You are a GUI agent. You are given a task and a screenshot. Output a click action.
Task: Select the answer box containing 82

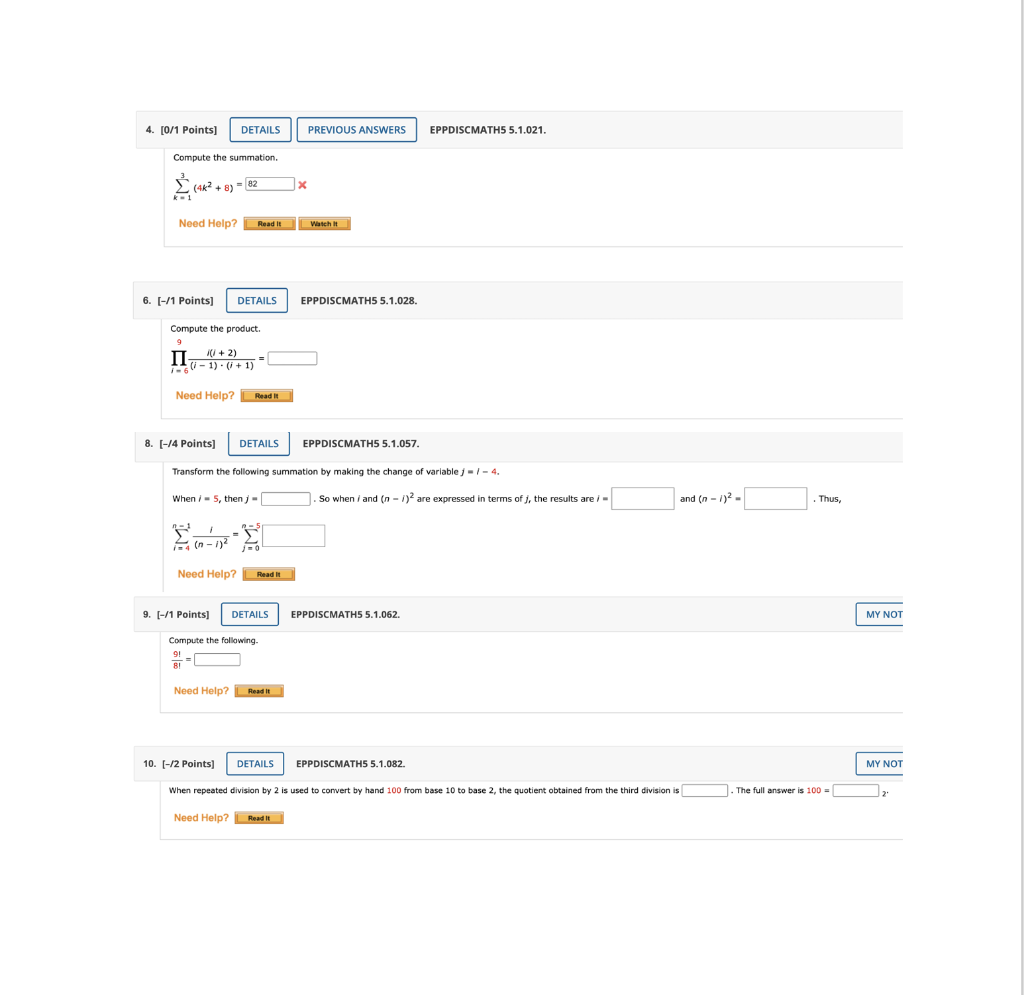click(x=268, y=184)
